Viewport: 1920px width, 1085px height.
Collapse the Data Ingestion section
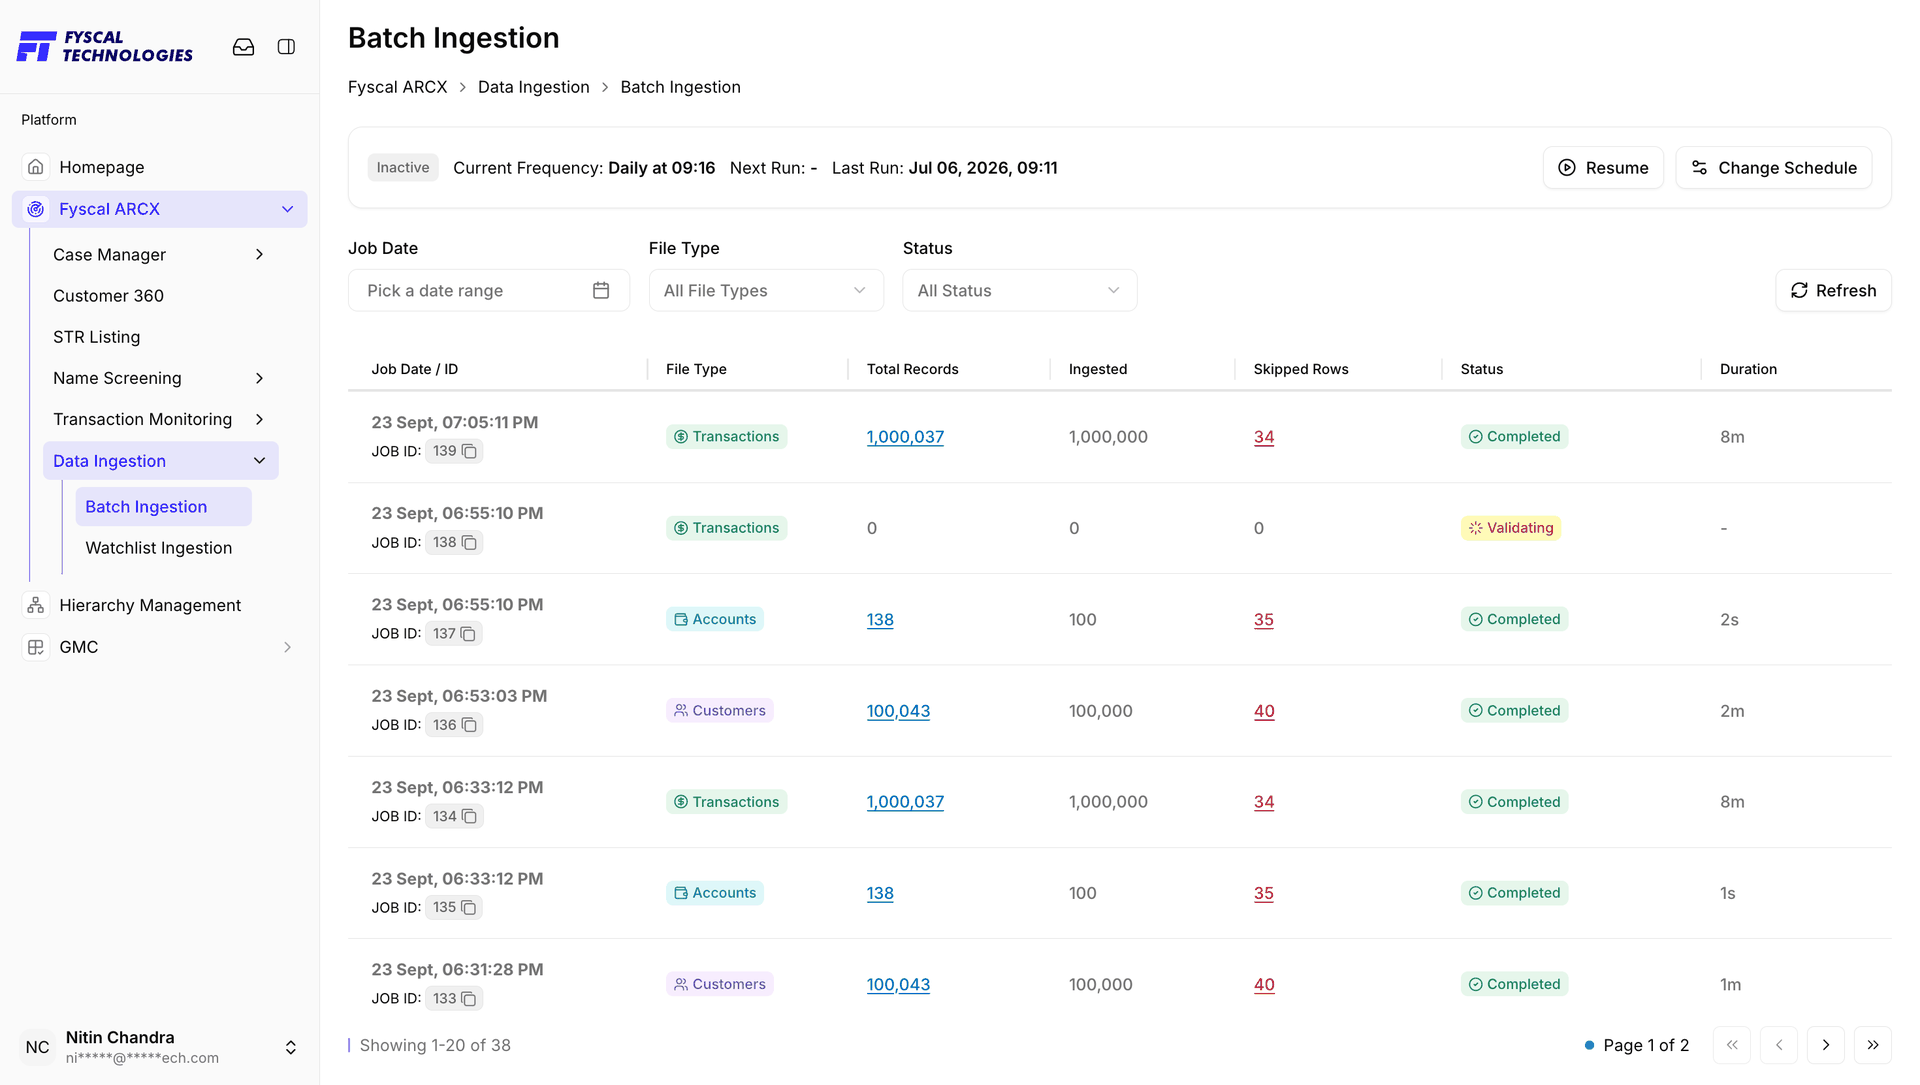click(x=259, y=461)
